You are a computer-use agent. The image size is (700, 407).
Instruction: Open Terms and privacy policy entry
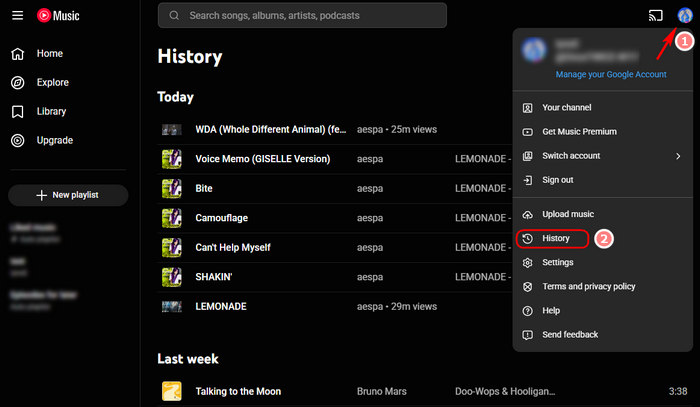coord(603,287)
